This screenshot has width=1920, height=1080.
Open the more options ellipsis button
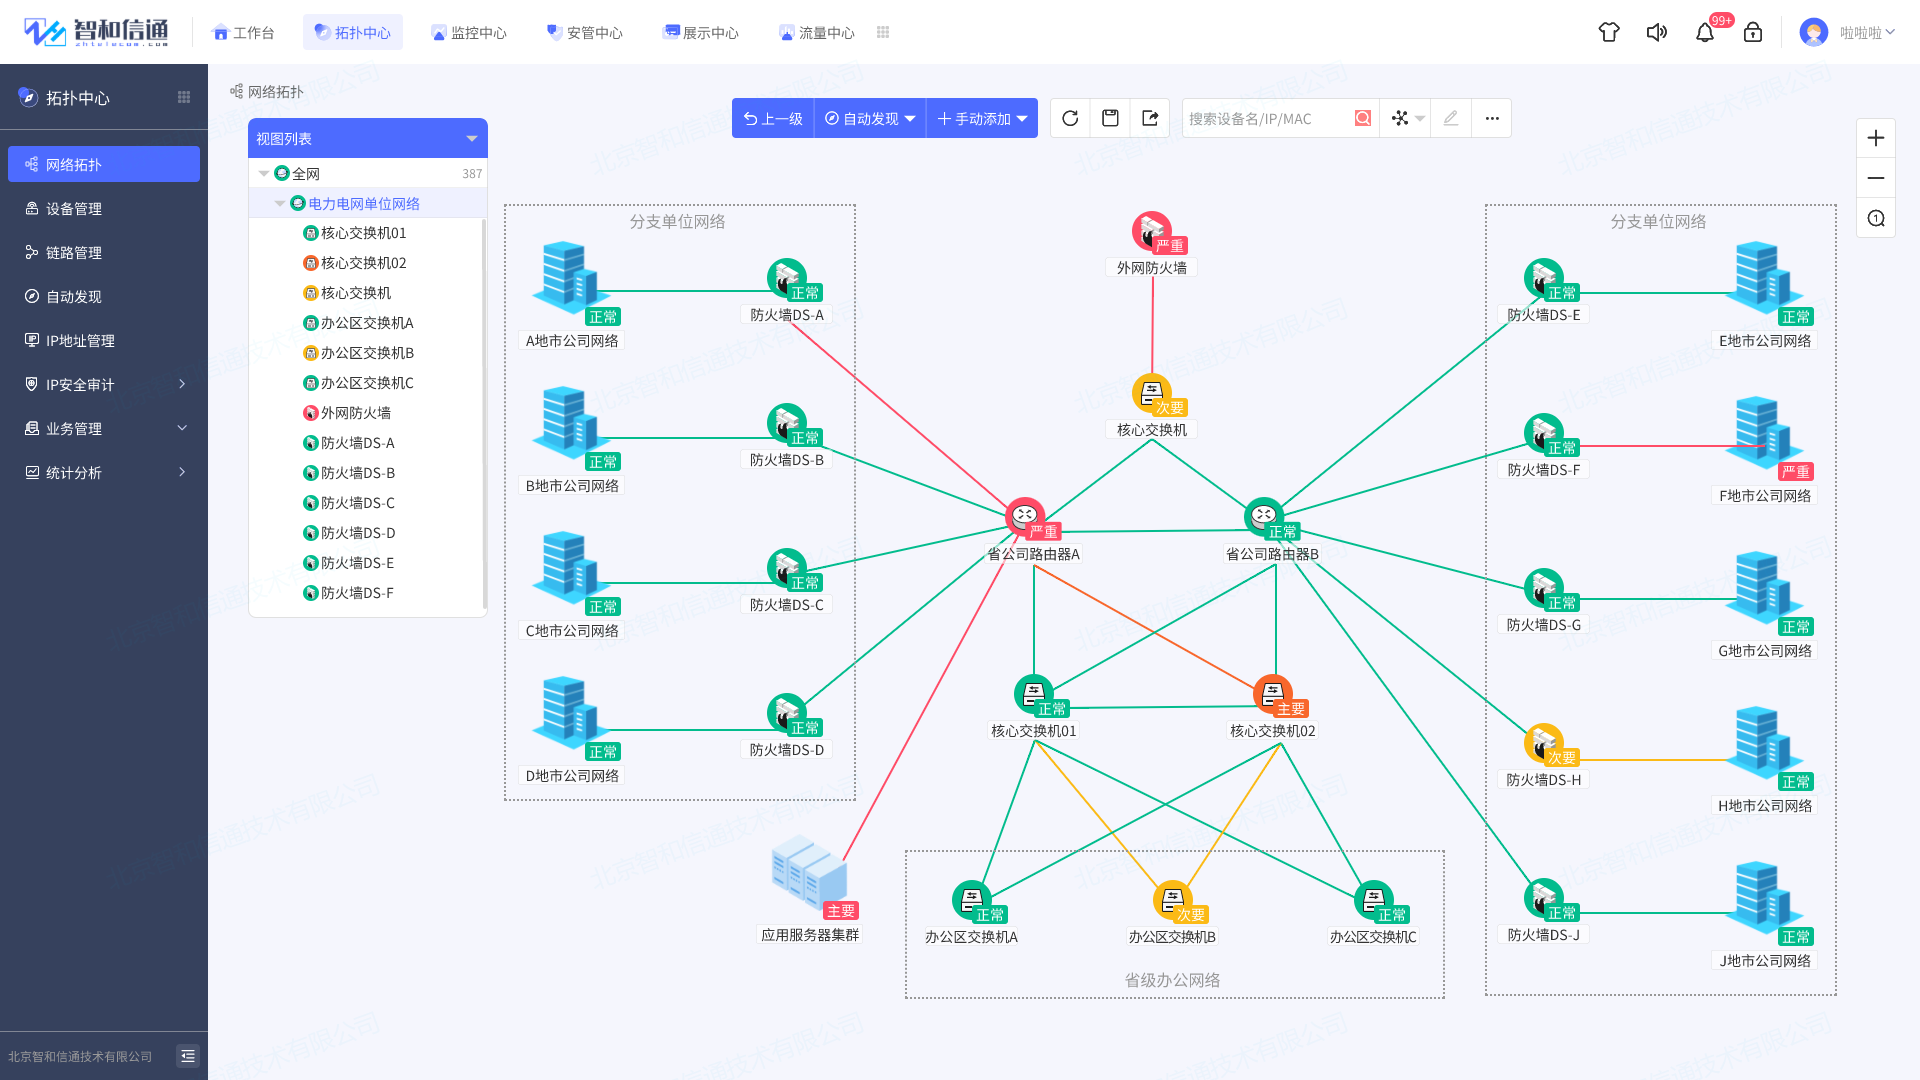1492,118
